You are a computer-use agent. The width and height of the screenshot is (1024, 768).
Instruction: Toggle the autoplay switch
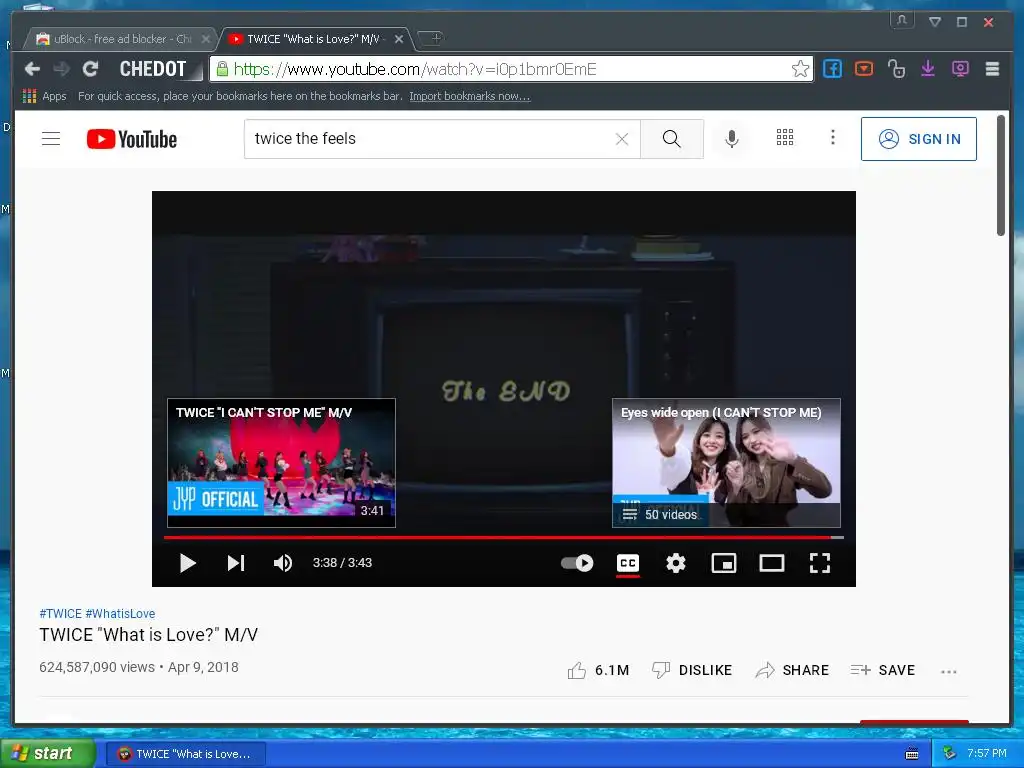577,563
